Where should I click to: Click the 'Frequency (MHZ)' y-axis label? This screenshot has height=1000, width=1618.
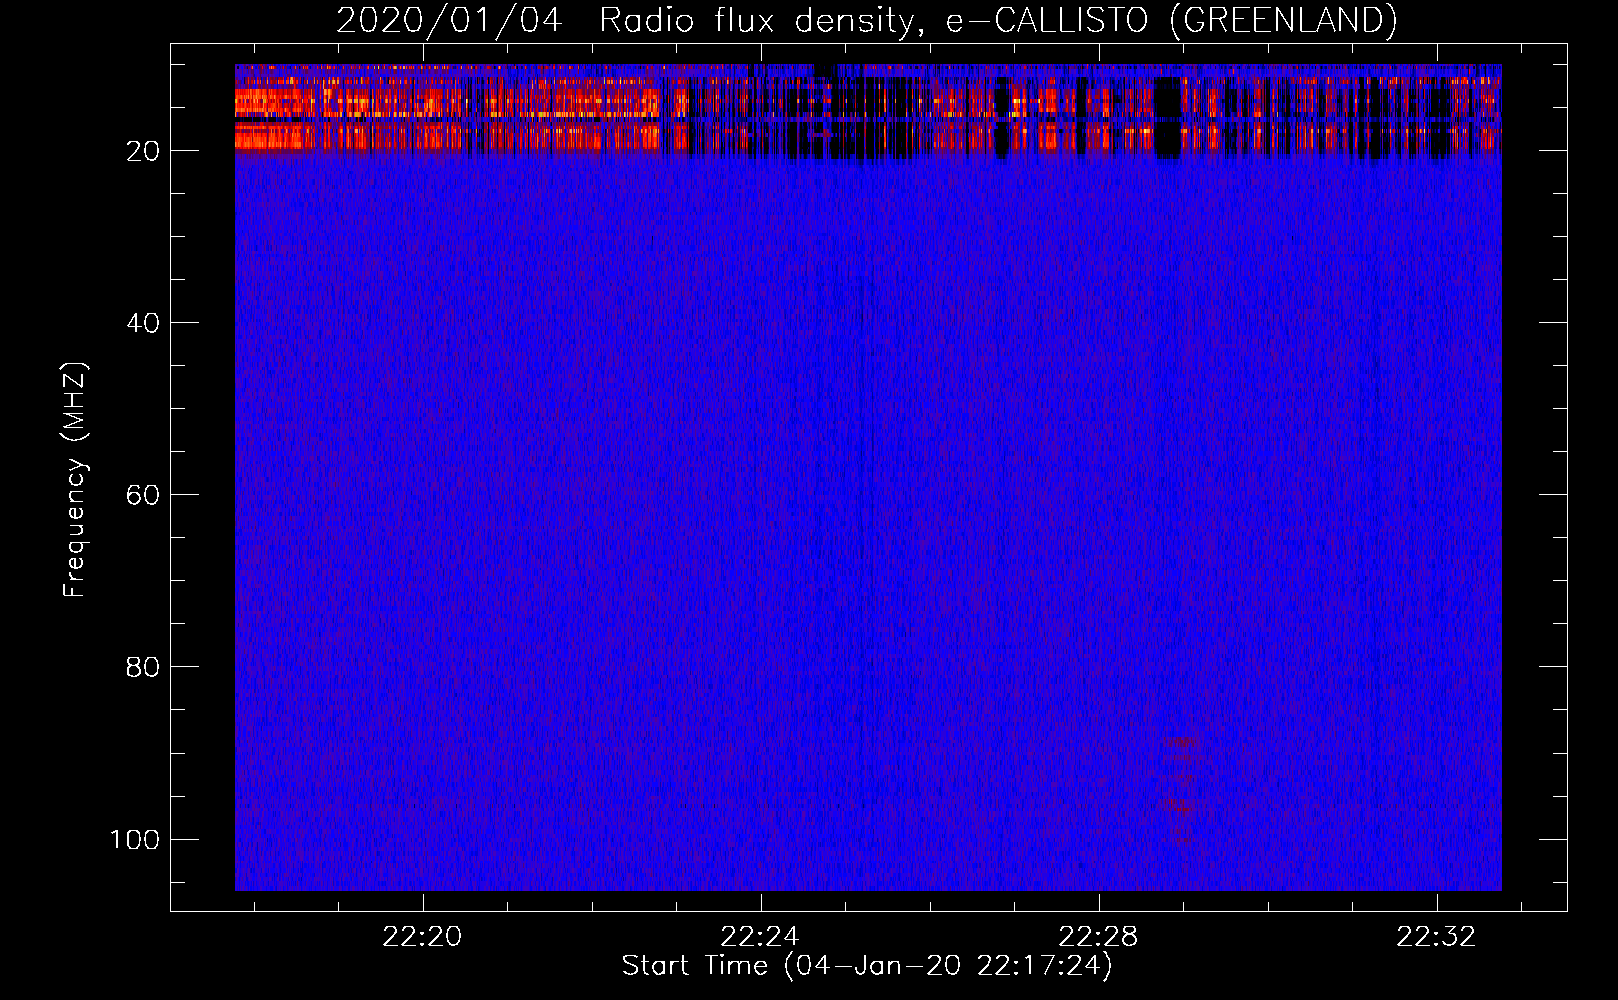point(75,479)
